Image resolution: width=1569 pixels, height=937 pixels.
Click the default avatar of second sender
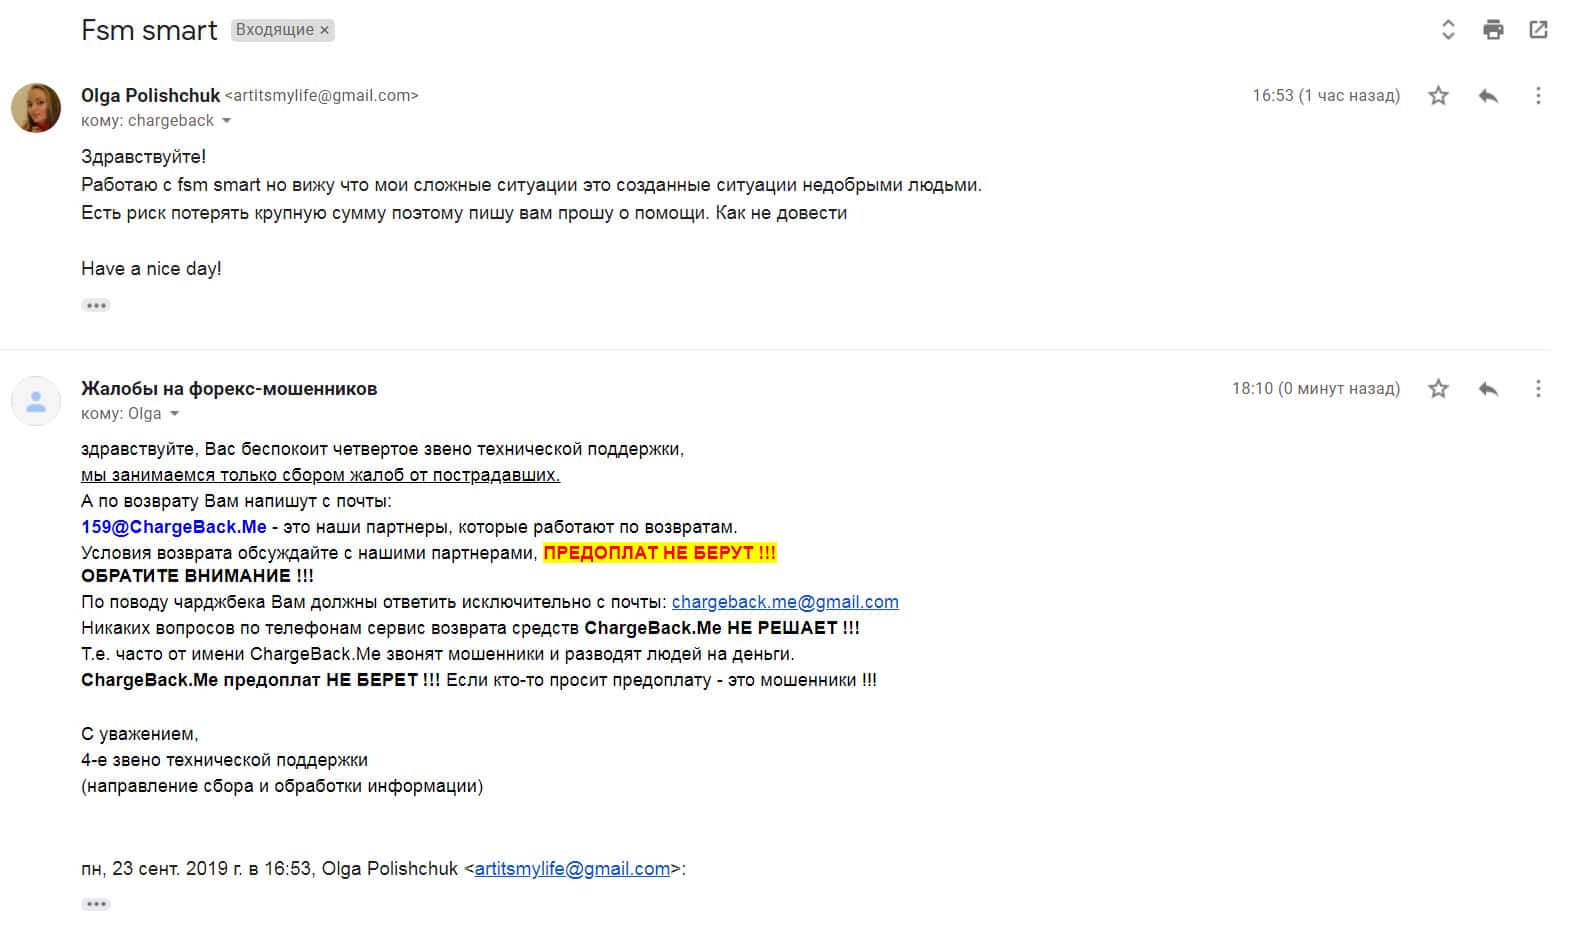pos(36,401)
